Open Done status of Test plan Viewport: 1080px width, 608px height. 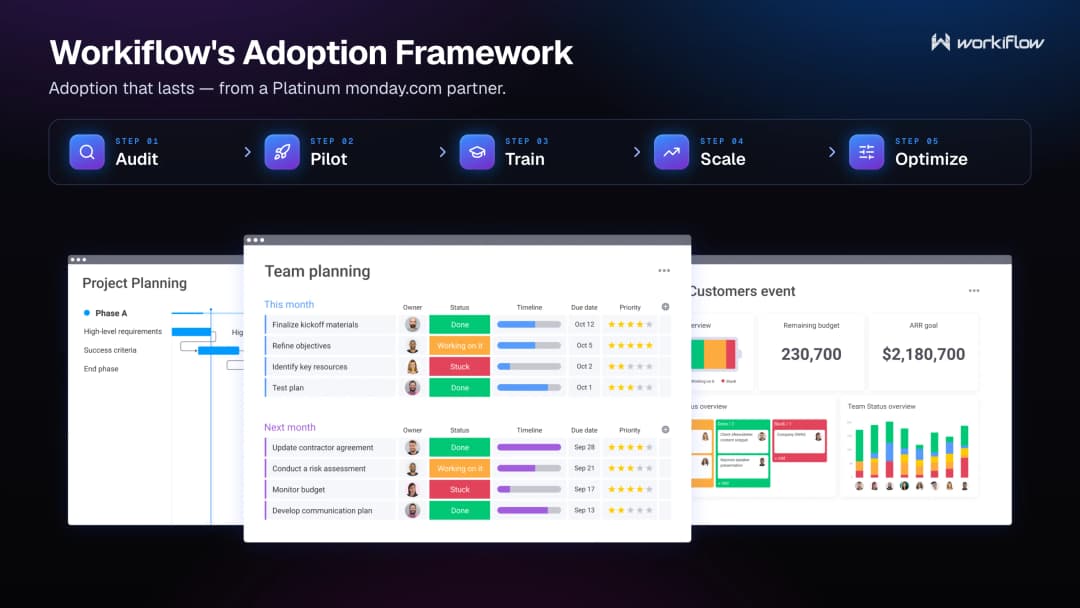459,388
